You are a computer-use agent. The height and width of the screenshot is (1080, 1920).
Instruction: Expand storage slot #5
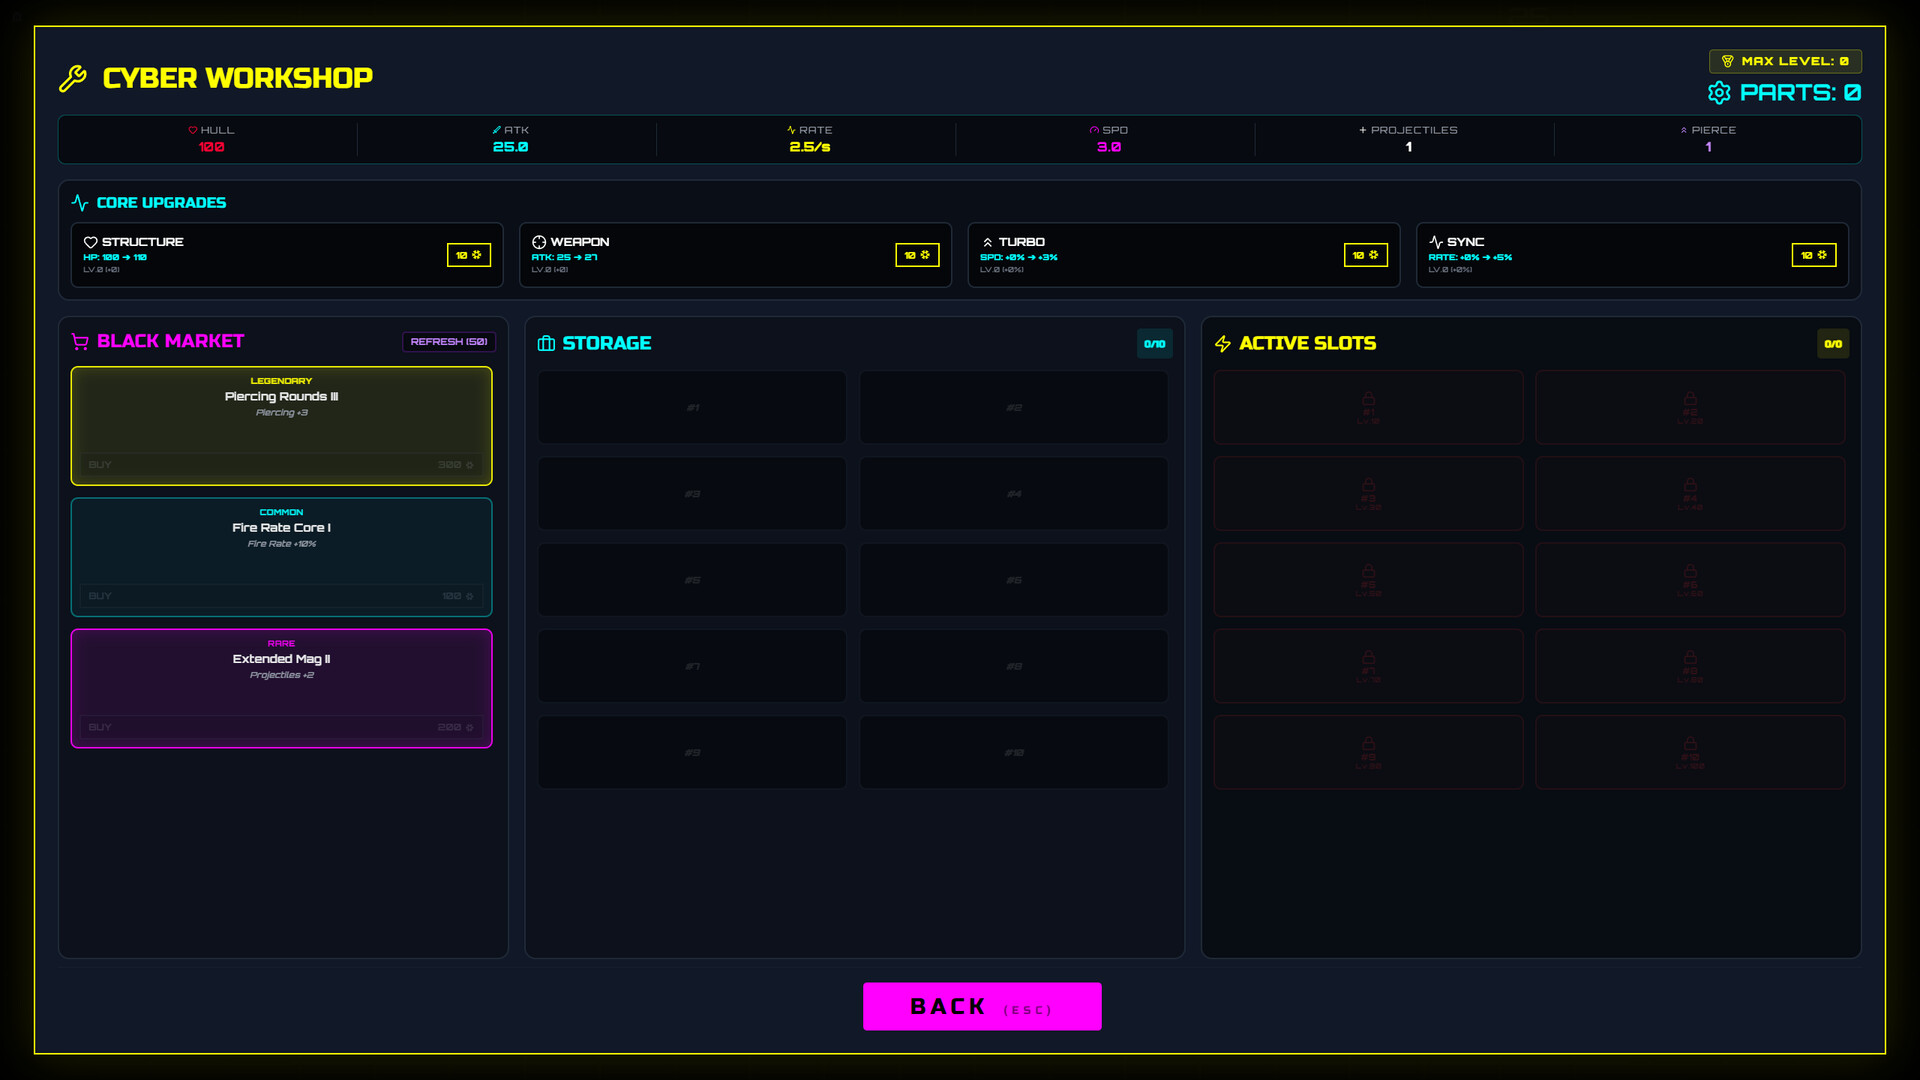[692, 580]
